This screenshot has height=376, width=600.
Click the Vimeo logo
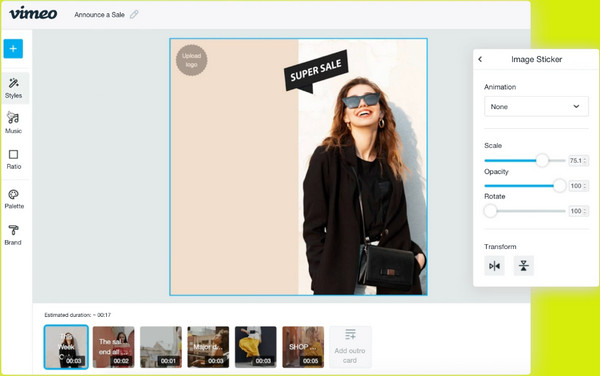click(33, 13)
